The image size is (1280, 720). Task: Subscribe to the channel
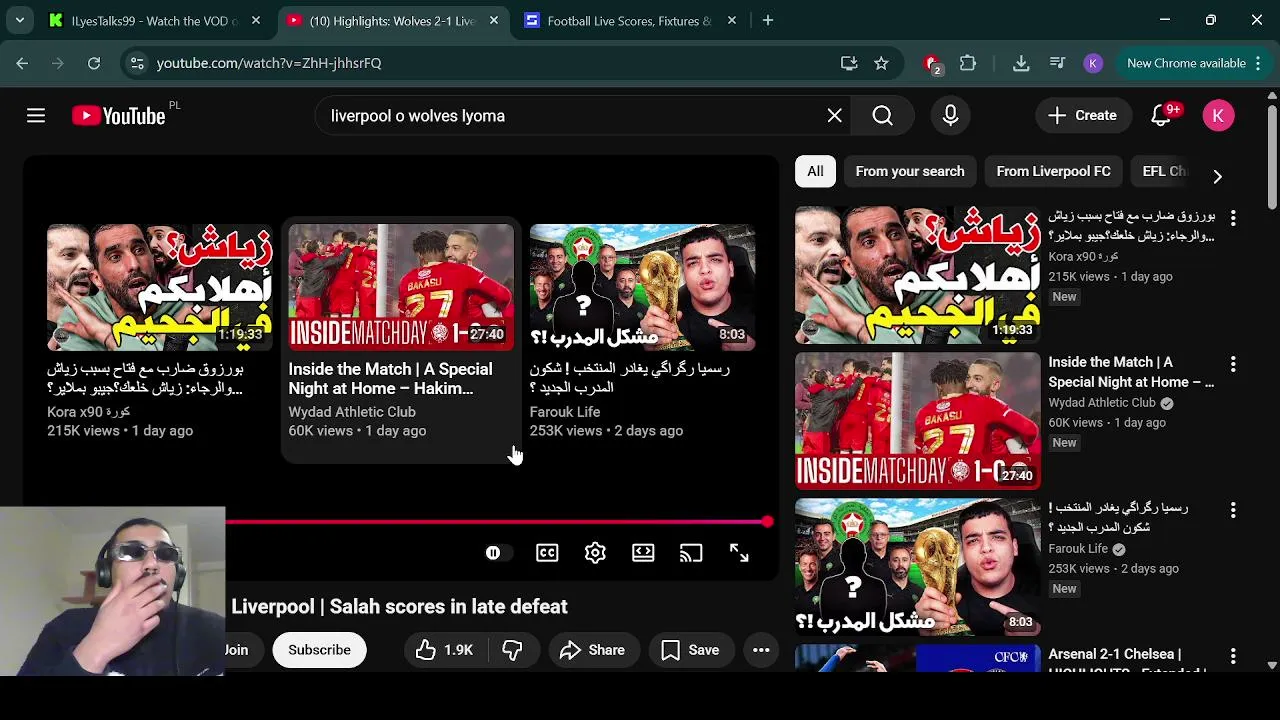320,650
